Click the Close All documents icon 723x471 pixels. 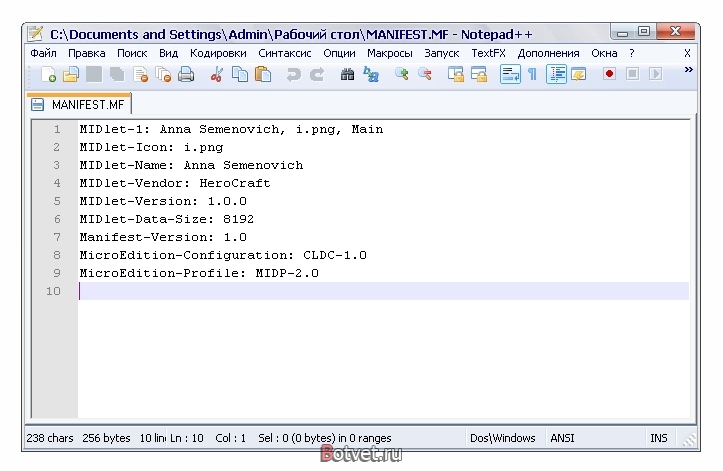coord(163,74)
